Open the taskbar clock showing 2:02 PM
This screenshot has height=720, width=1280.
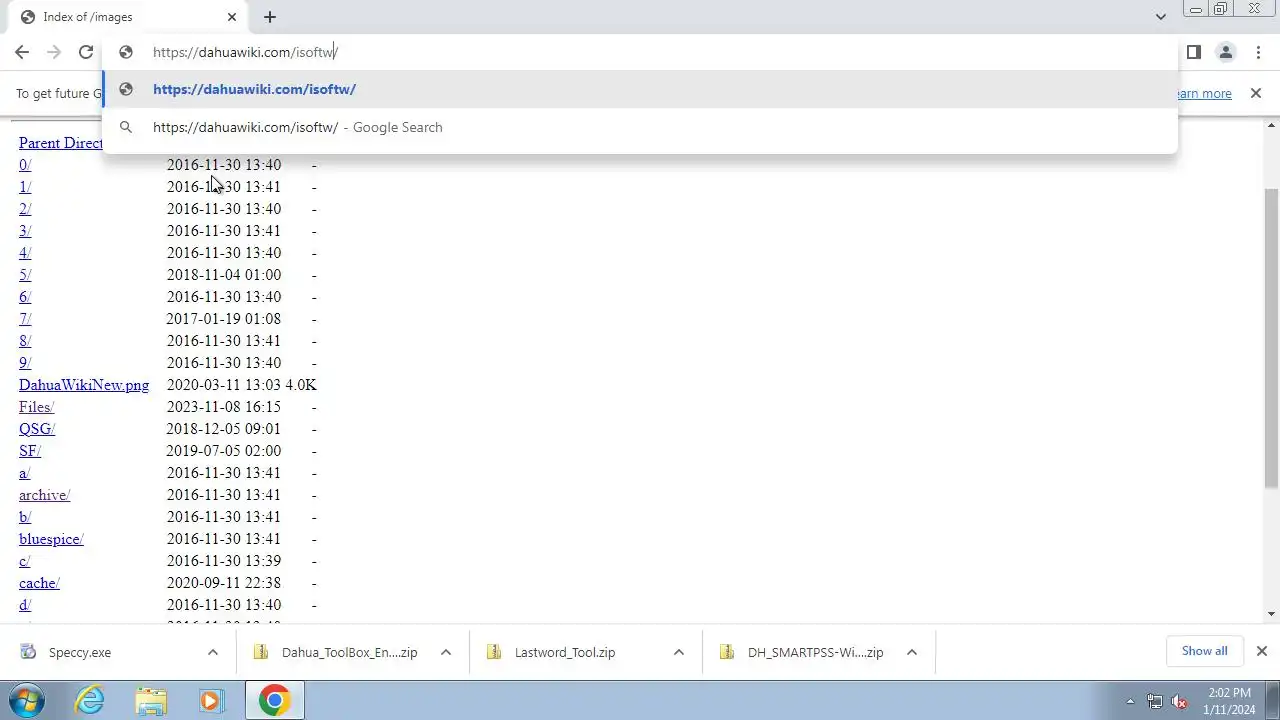[x=1229, y=701]
